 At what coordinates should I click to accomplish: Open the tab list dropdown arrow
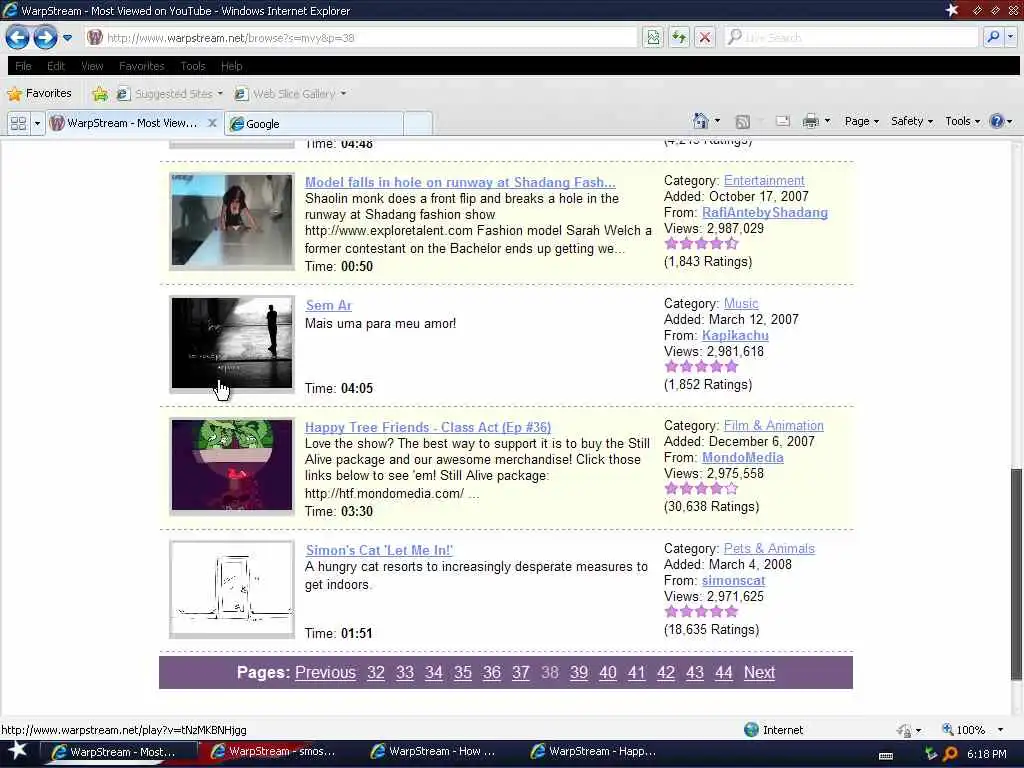tap(37, 123)
